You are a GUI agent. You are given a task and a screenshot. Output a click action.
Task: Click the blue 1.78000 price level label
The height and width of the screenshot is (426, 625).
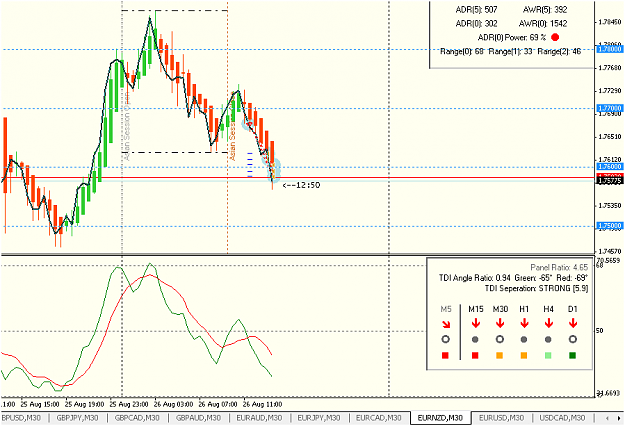tap(609, 49)
